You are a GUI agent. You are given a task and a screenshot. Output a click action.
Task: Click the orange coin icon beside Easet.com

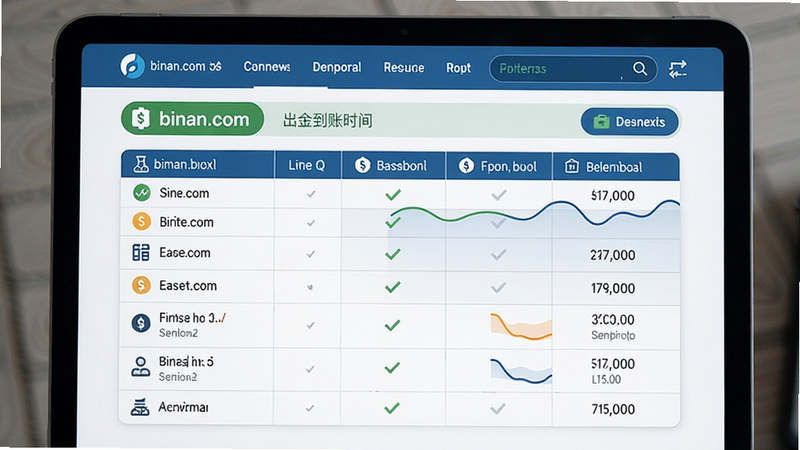[x=141, y=285]
